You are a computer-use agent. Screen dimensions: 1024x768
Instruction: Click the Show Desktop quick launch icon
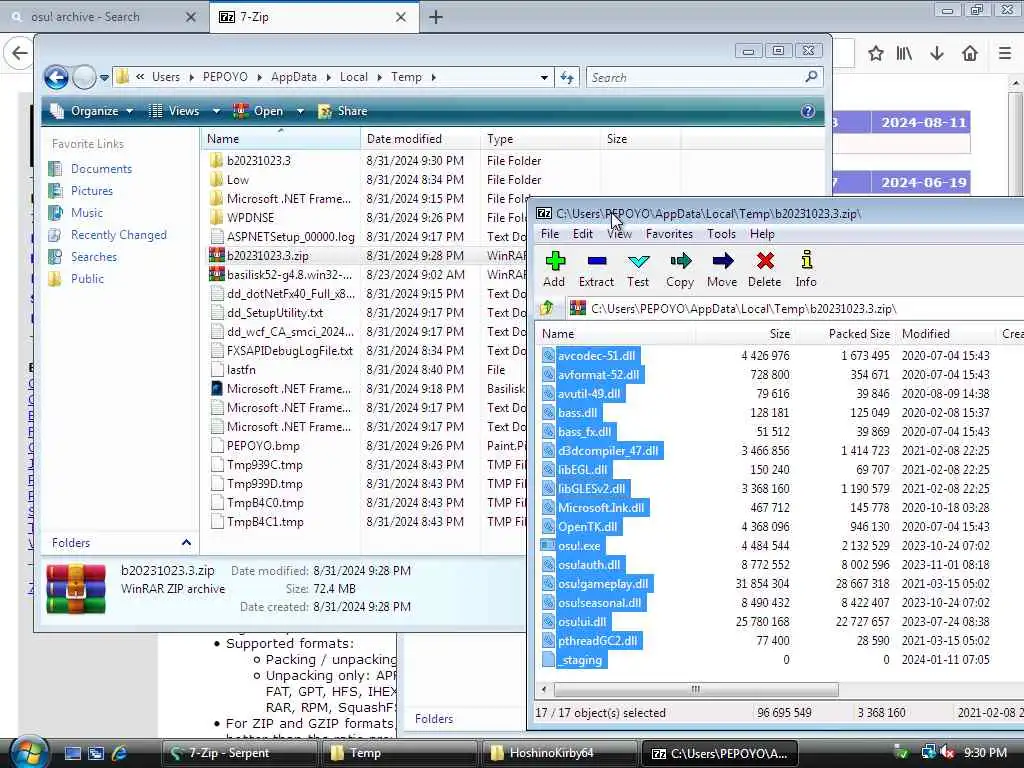pyautogui.click(x=72, y=753)
